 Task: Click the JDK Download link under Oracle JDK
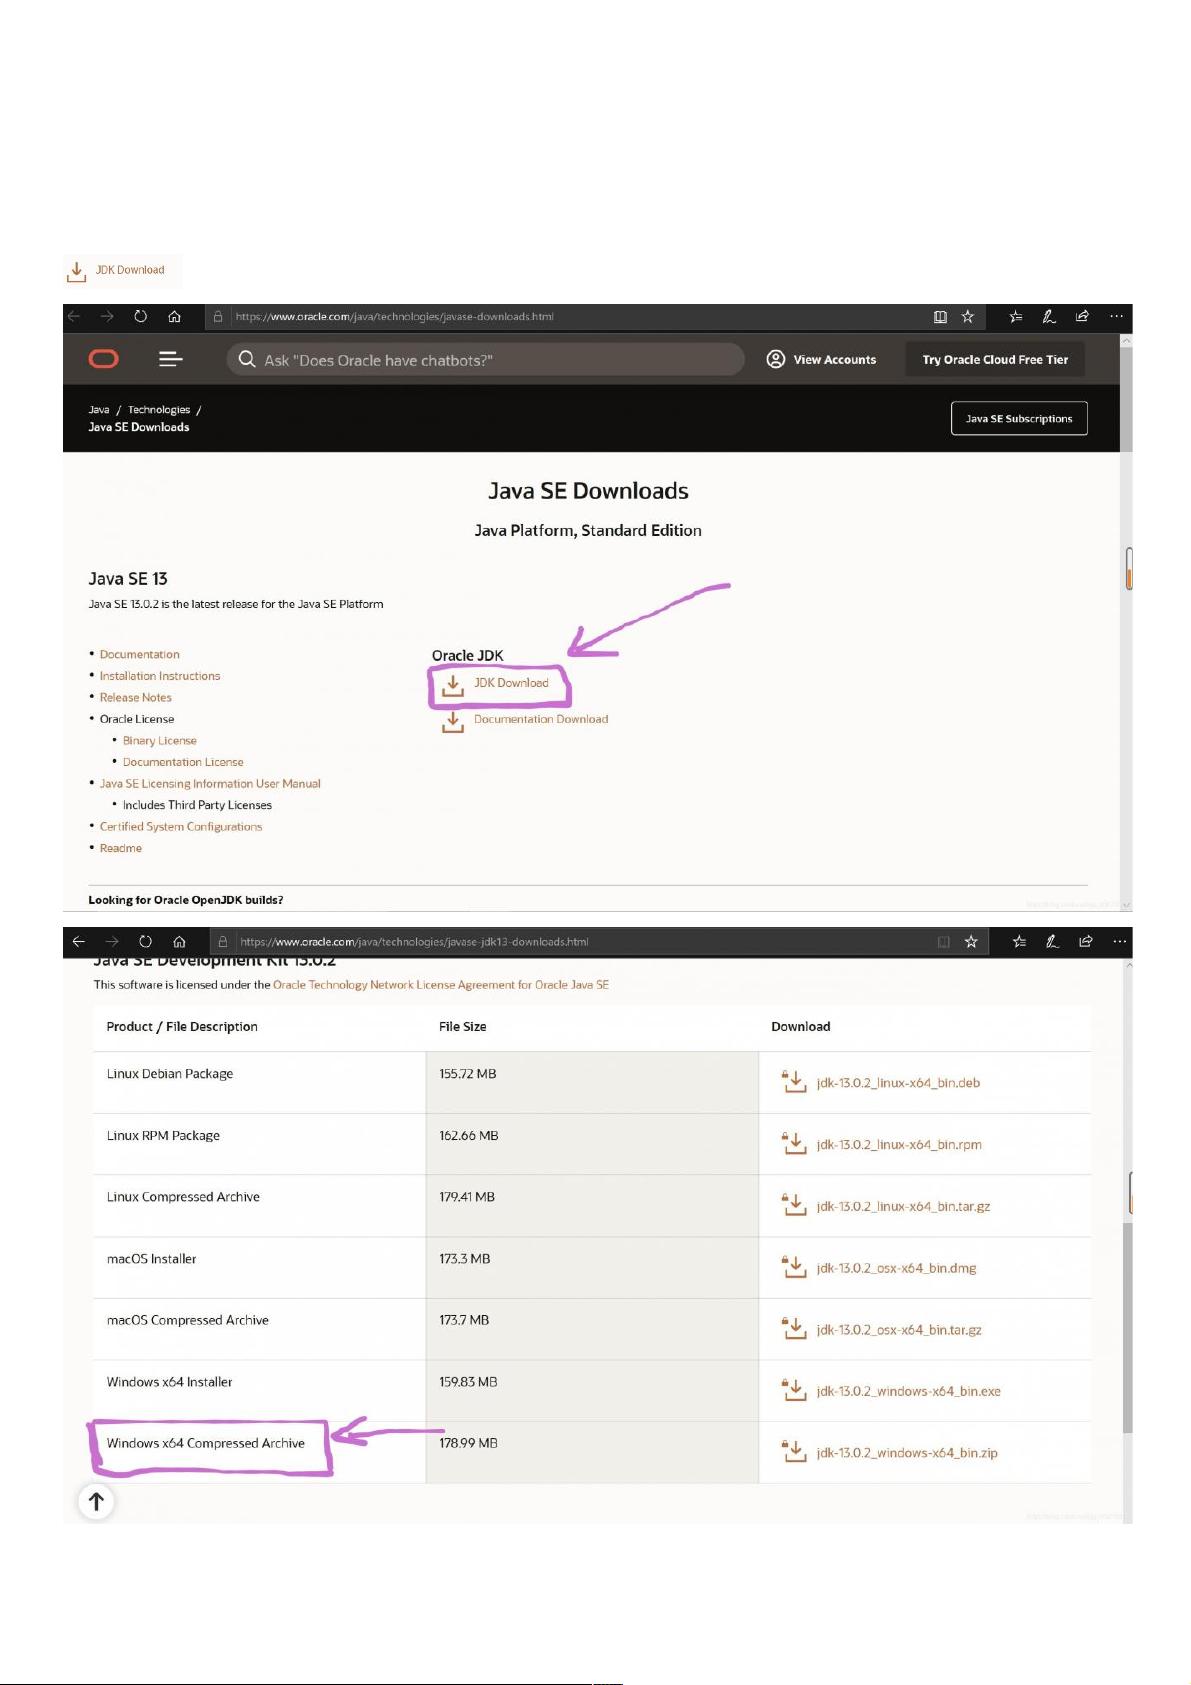(x=510, y=683)
